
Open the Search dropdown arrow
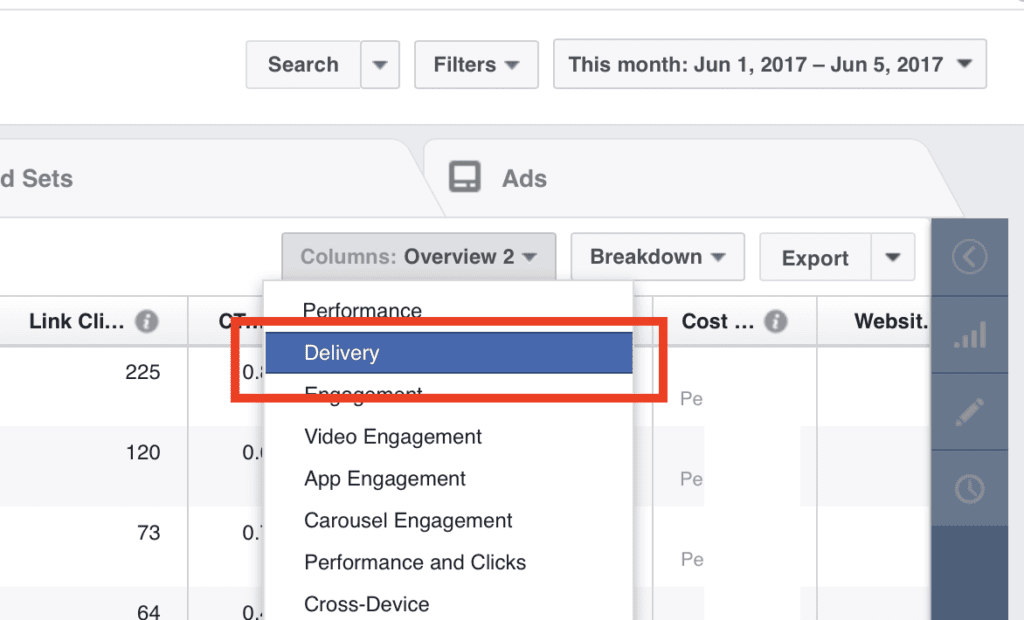pyautogui.click(x=380, y=63)
